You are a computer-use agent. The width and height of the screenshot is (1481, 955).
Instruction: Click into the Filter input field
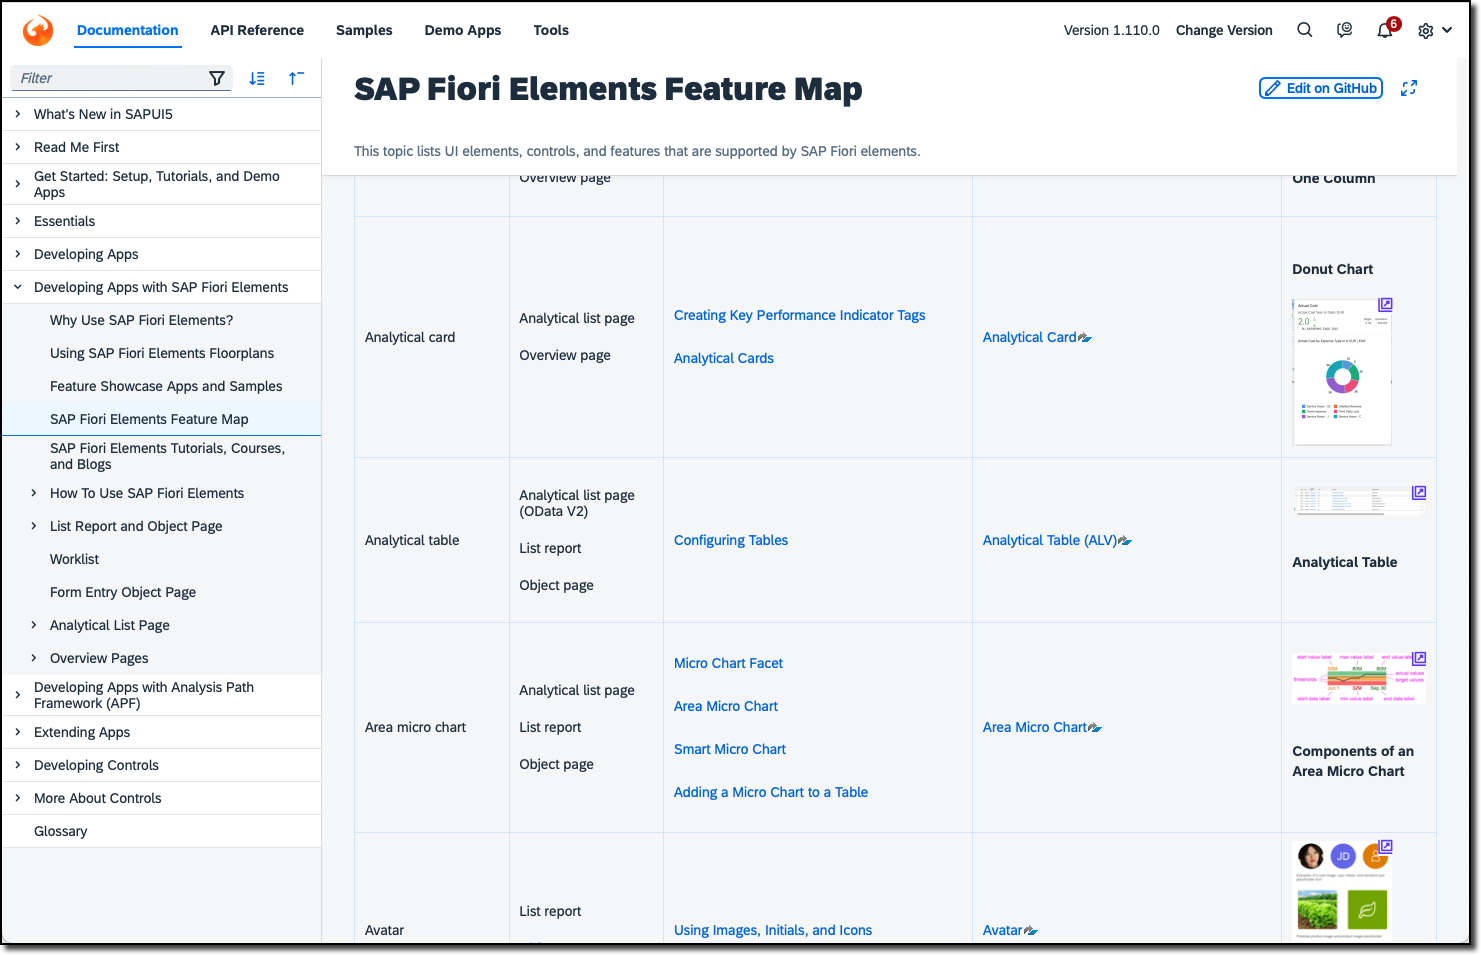tap(108, 78)
